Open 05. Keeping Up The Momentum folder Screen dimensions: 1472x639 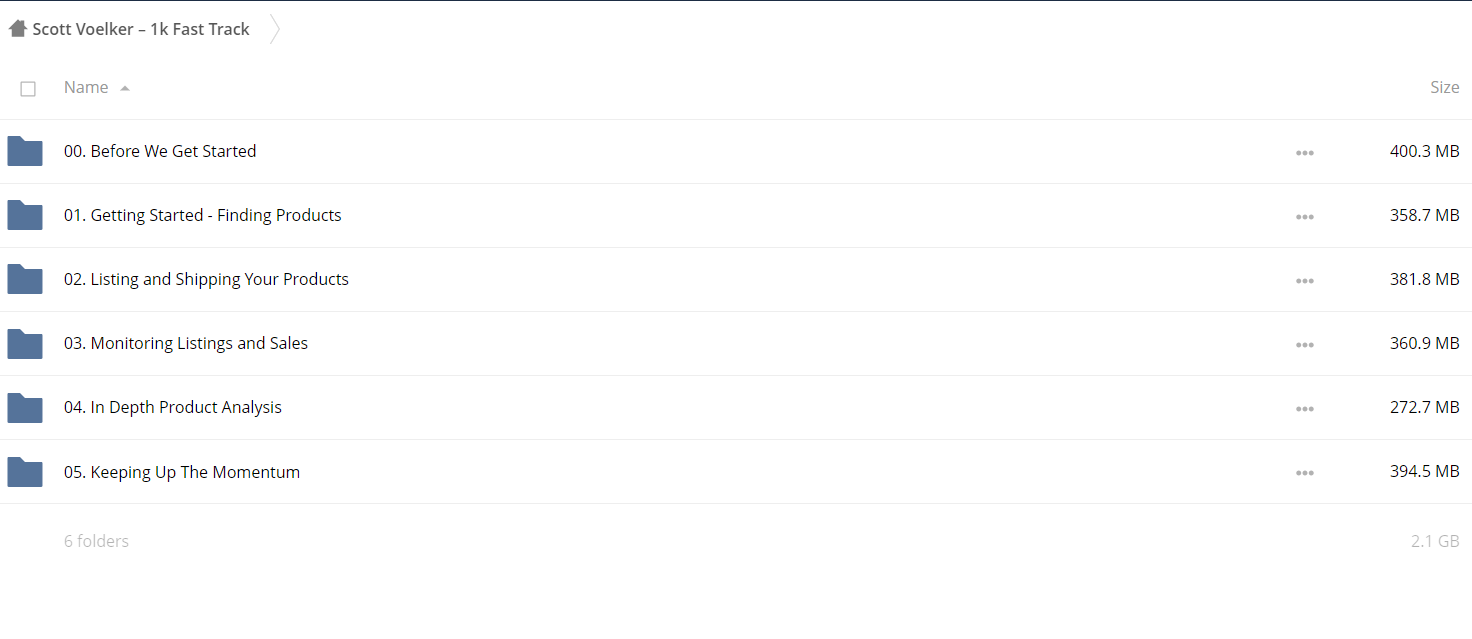tap(182, 472)
